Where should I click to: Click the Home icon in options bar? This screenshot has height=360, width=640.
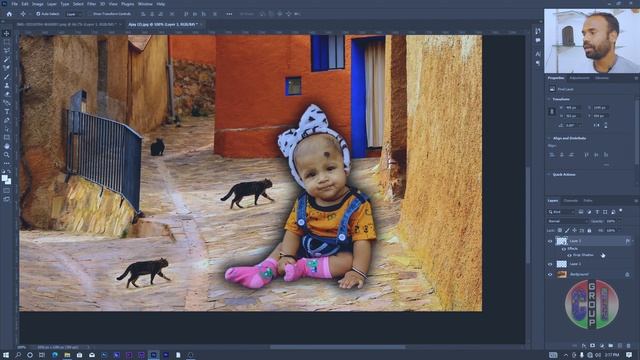pyautogui.click(x=9, y=14)
